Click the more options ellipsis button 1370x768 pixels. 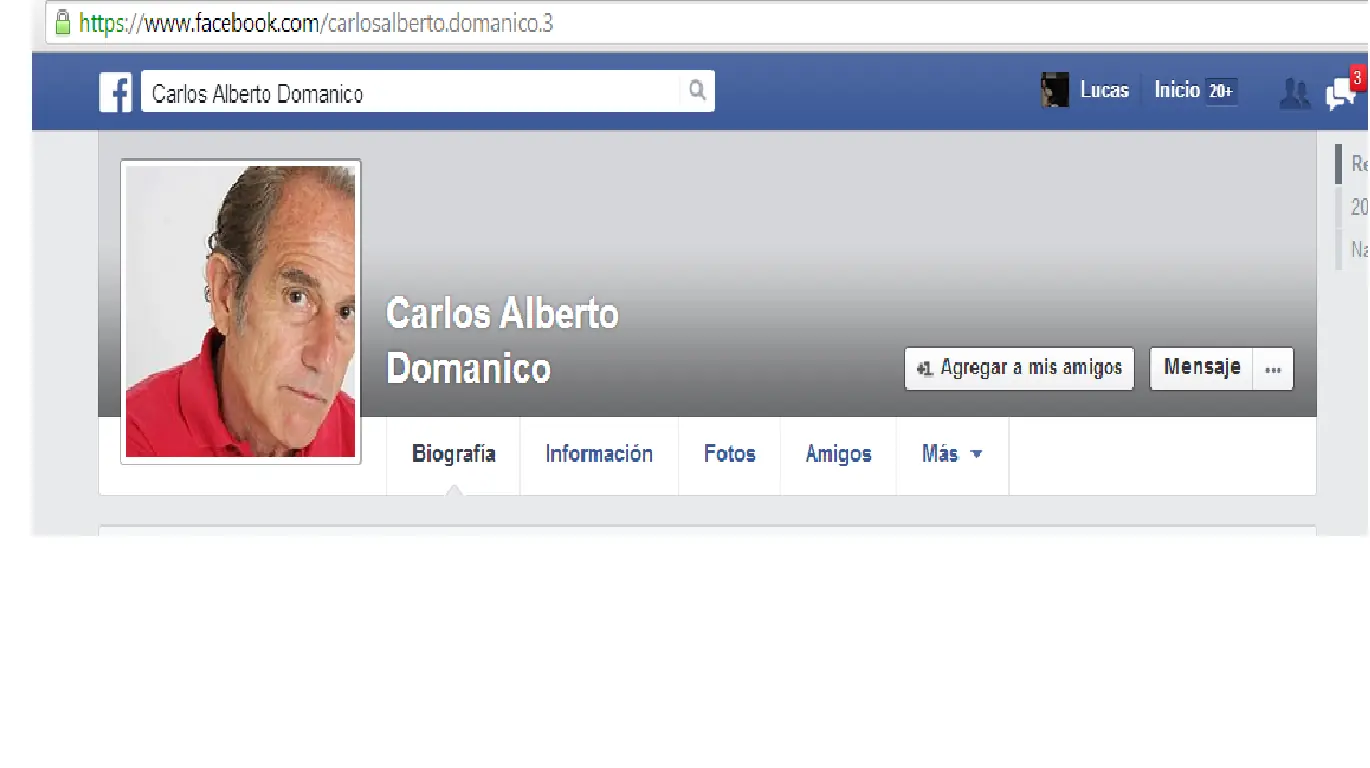pos(1273,369)
